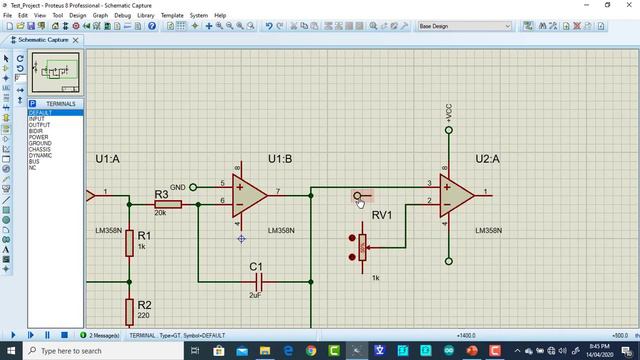This screenshot has height=360, width=640.
Task: Select the 2D Graphics Text tool
Action: pyautogui.click(x=6, y=249)
